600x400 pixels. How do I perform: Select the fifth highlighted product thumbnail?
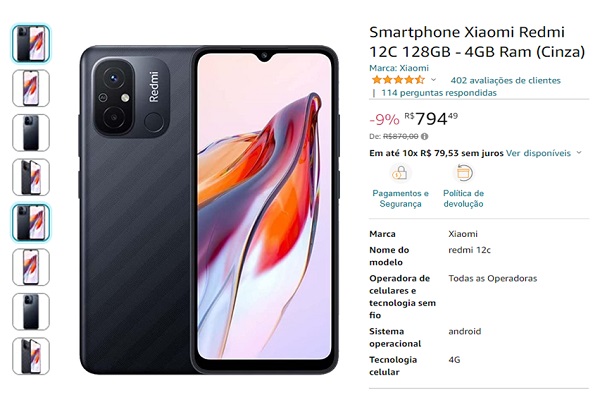tap(31, 222)
